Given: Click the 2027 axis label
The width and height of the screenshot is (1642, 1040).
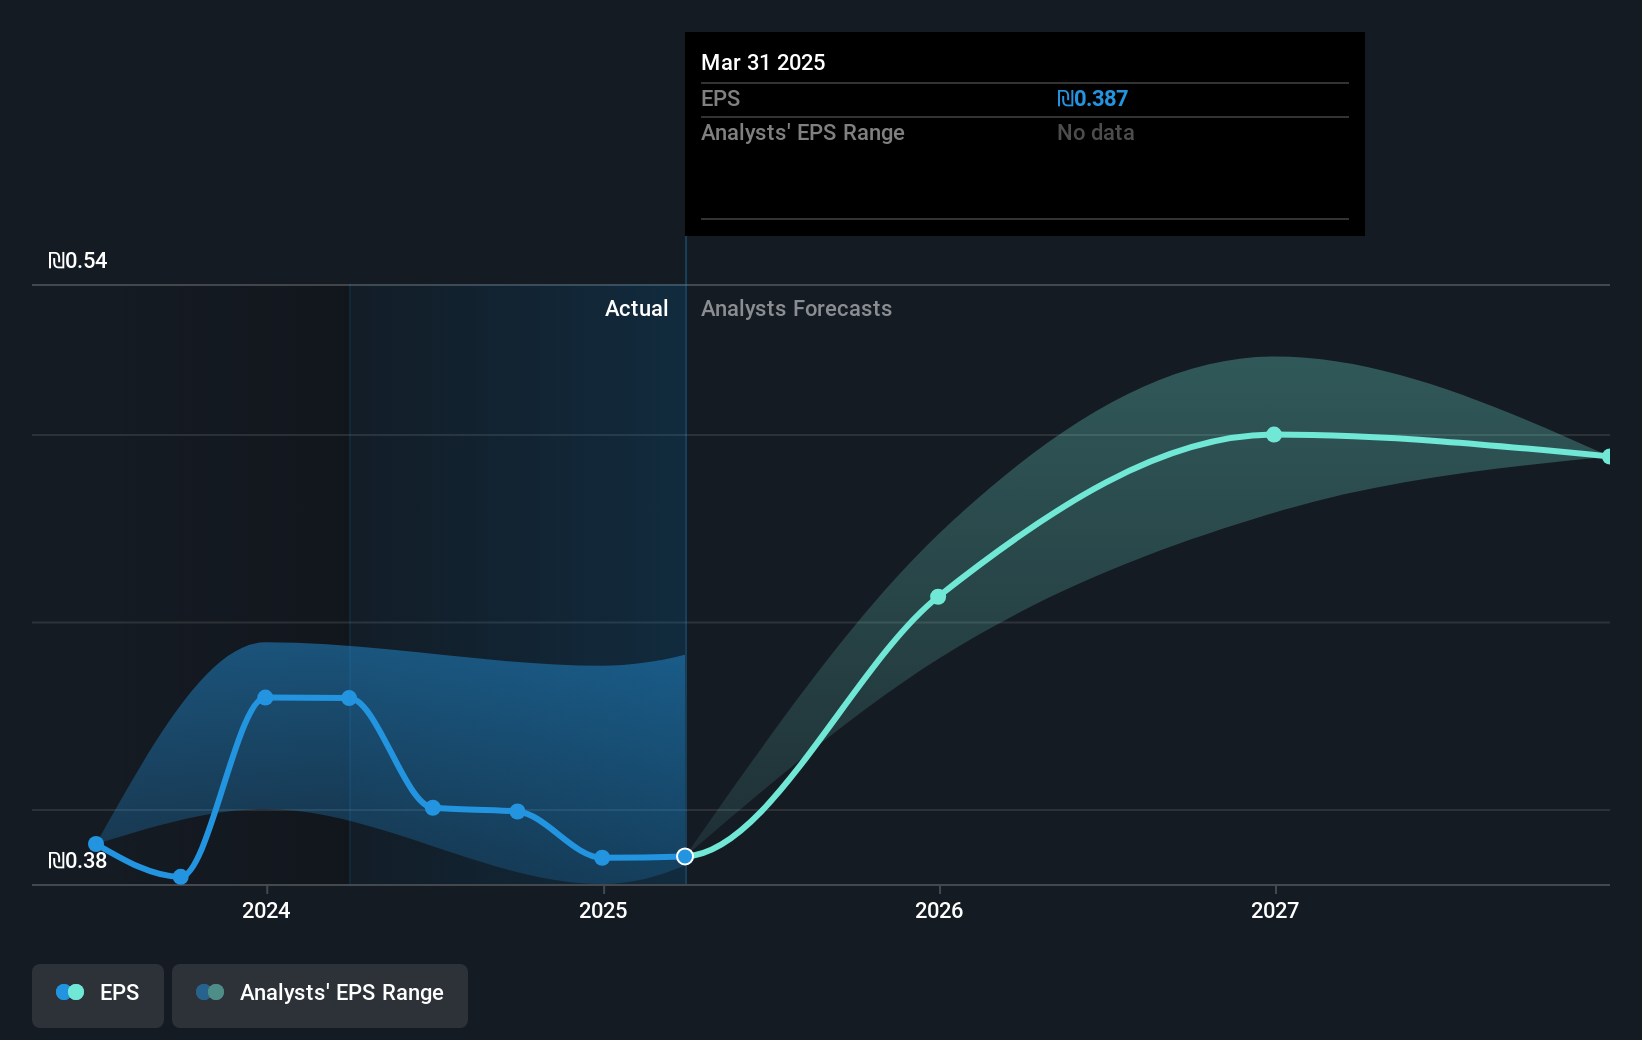Looking at the screenshot, I should pos(1275,910).
